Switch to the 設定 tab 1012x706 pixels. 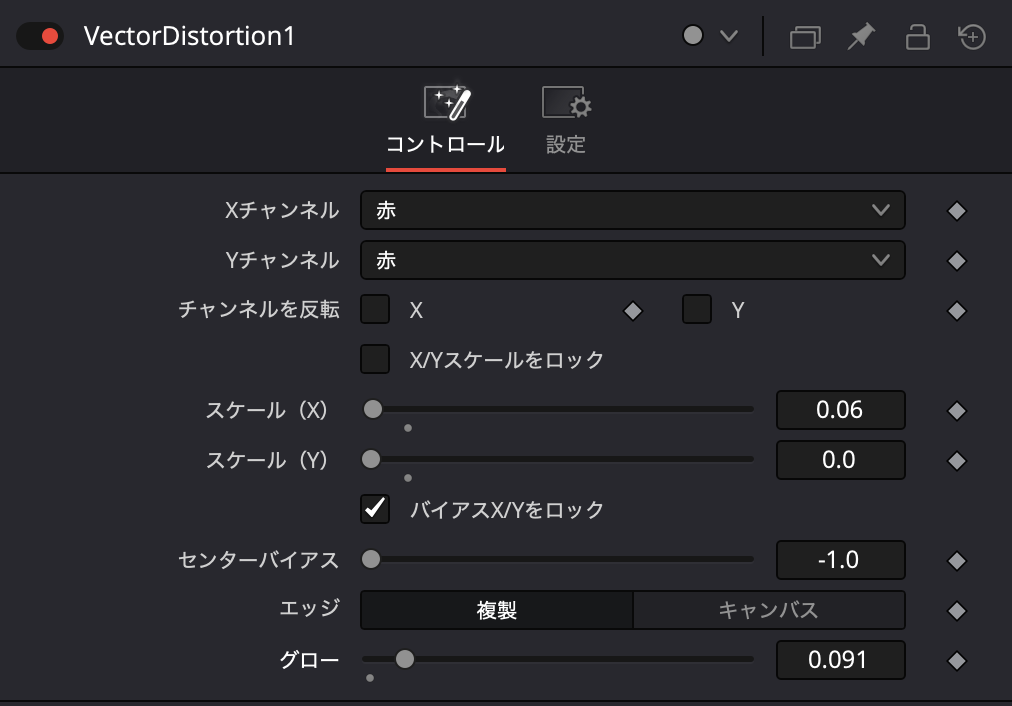click(x=566, y=121)
